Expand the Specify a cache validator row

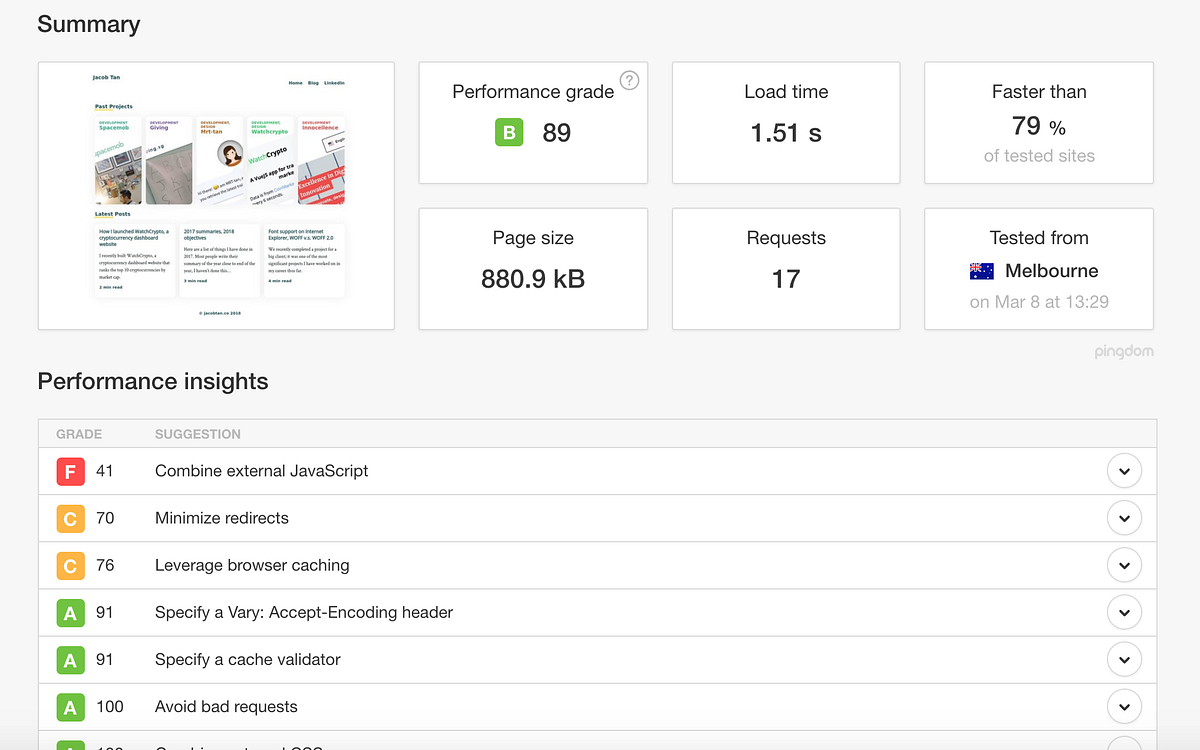pyautogui.click(x=1124, y=659)
